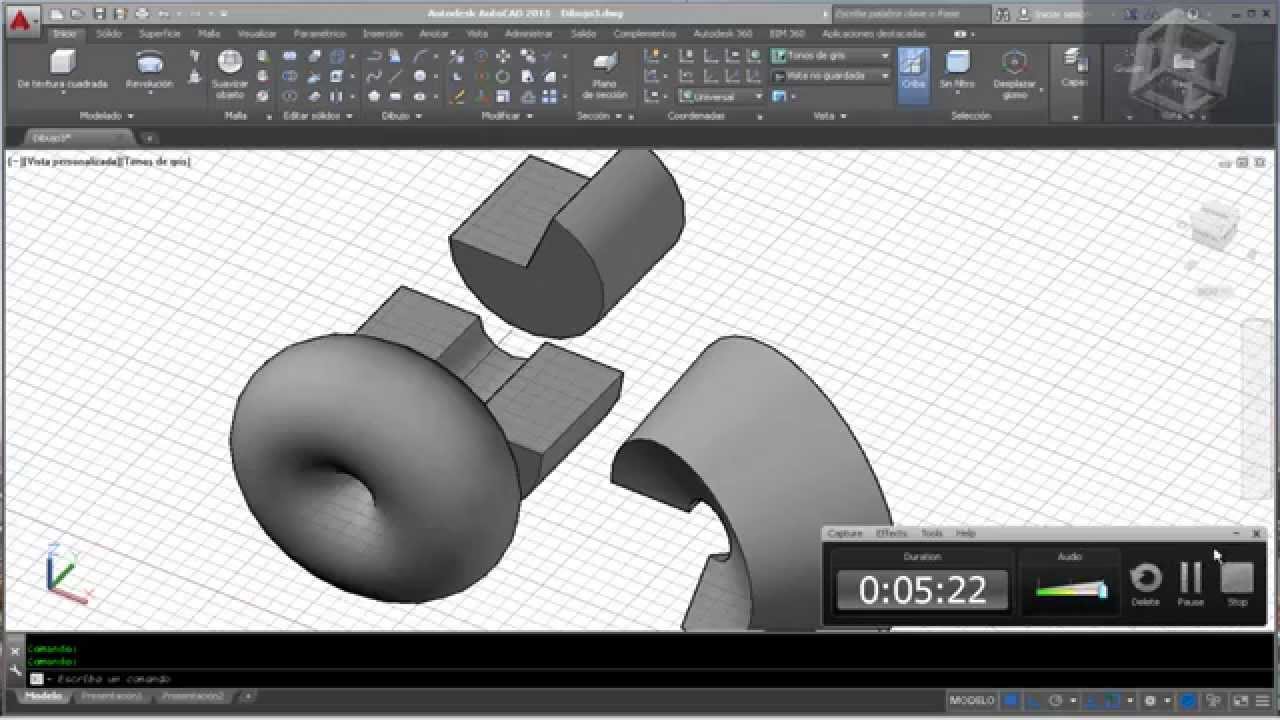This screenshot has height=720, width=1280.
Task: Click the arc tool in Dibujo panel
Action: pos(421,56)
